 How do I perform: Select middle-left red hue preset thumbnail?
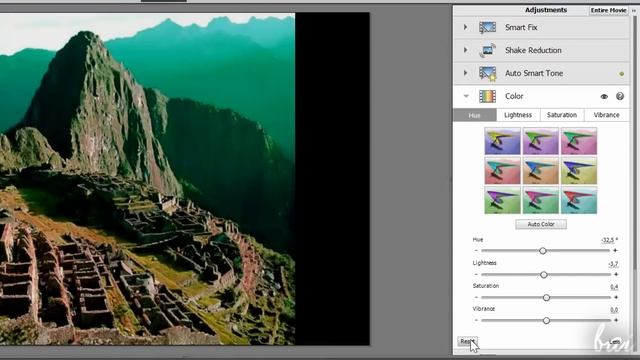(502, 171)
